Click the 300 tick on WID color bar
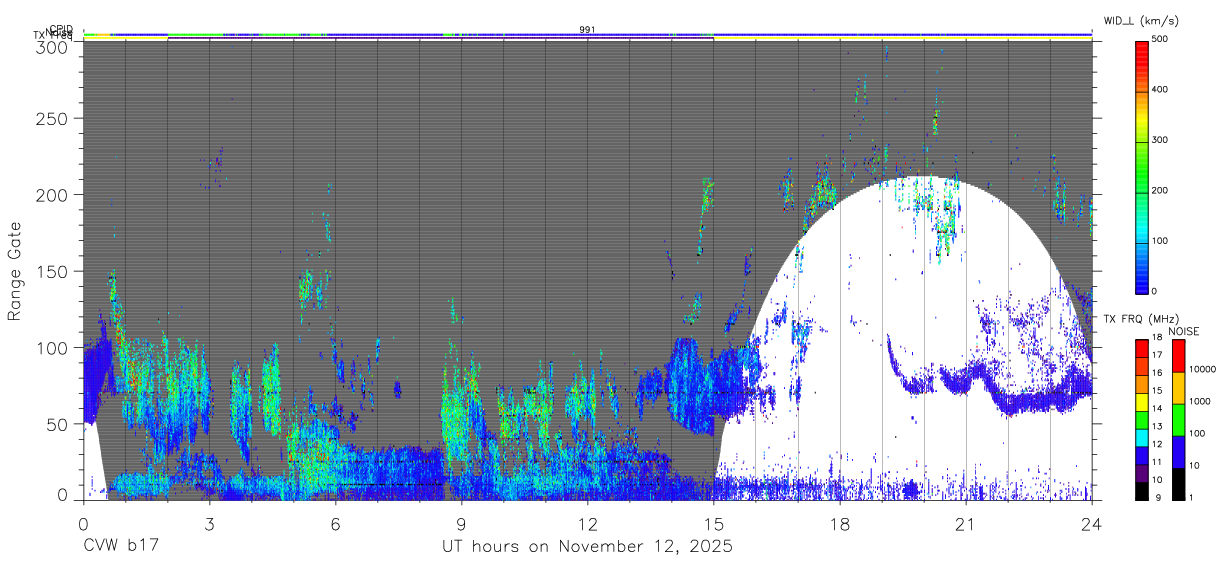Screen dimensions: 1228x567 tap(1160, 140)
